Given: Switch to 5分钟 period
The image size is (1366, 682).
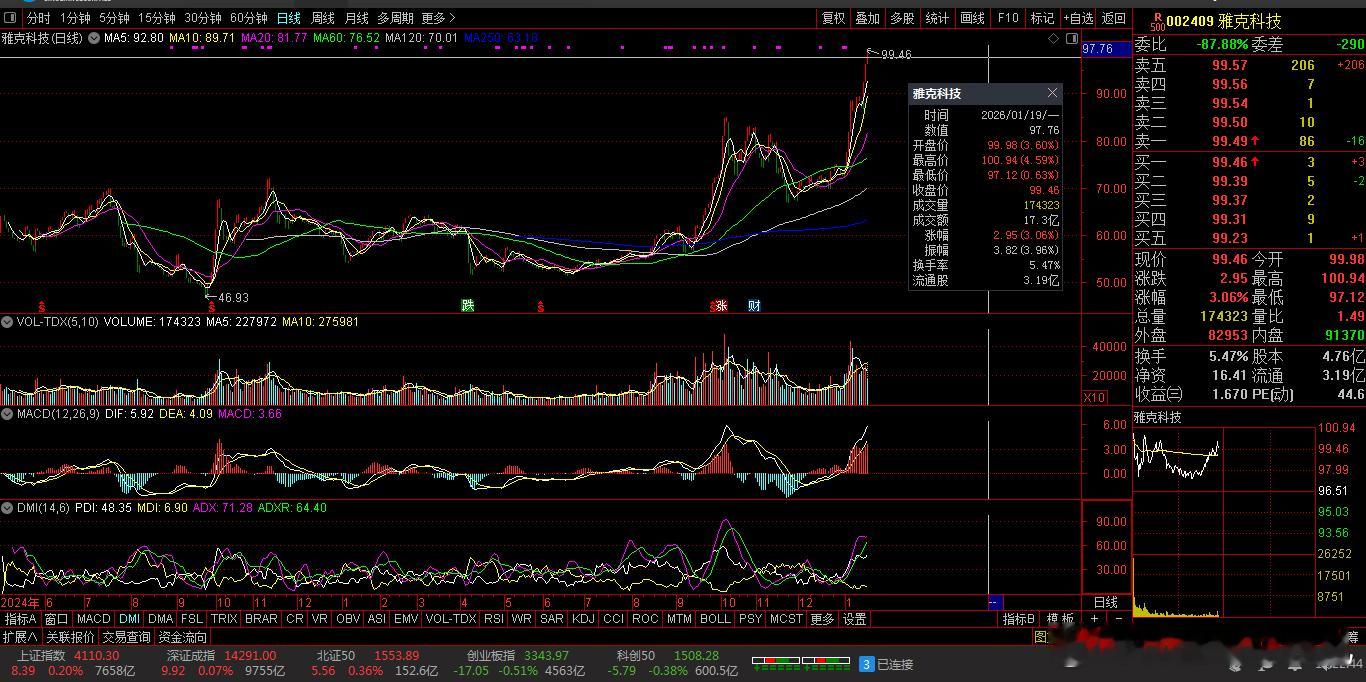Looking at the screenshot, I should pyautogui.click(x=114, y=18).
